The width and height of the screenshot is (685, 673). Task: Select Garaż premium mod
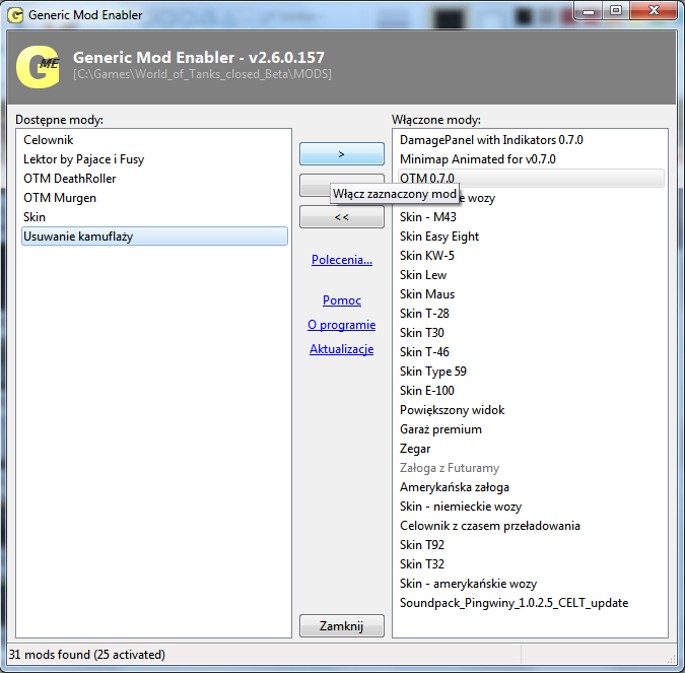click(531, 429)
